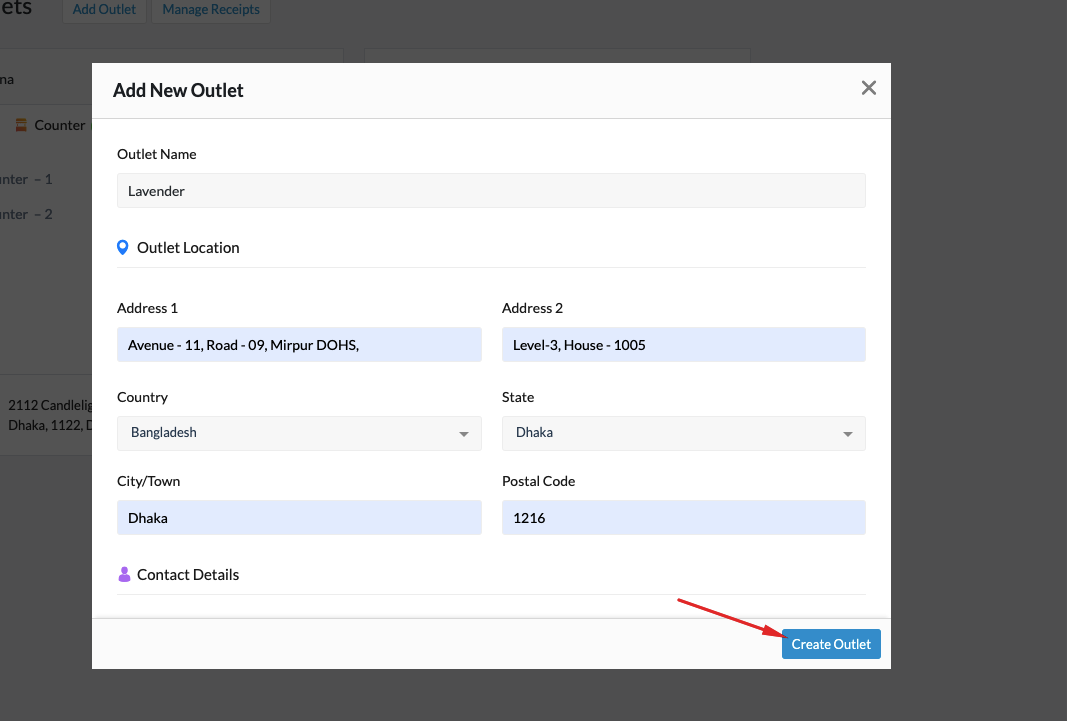Switch to Manage Receipts
Image resolution: width=1067 pixels, height=721 pixels.
pos(210,9)
